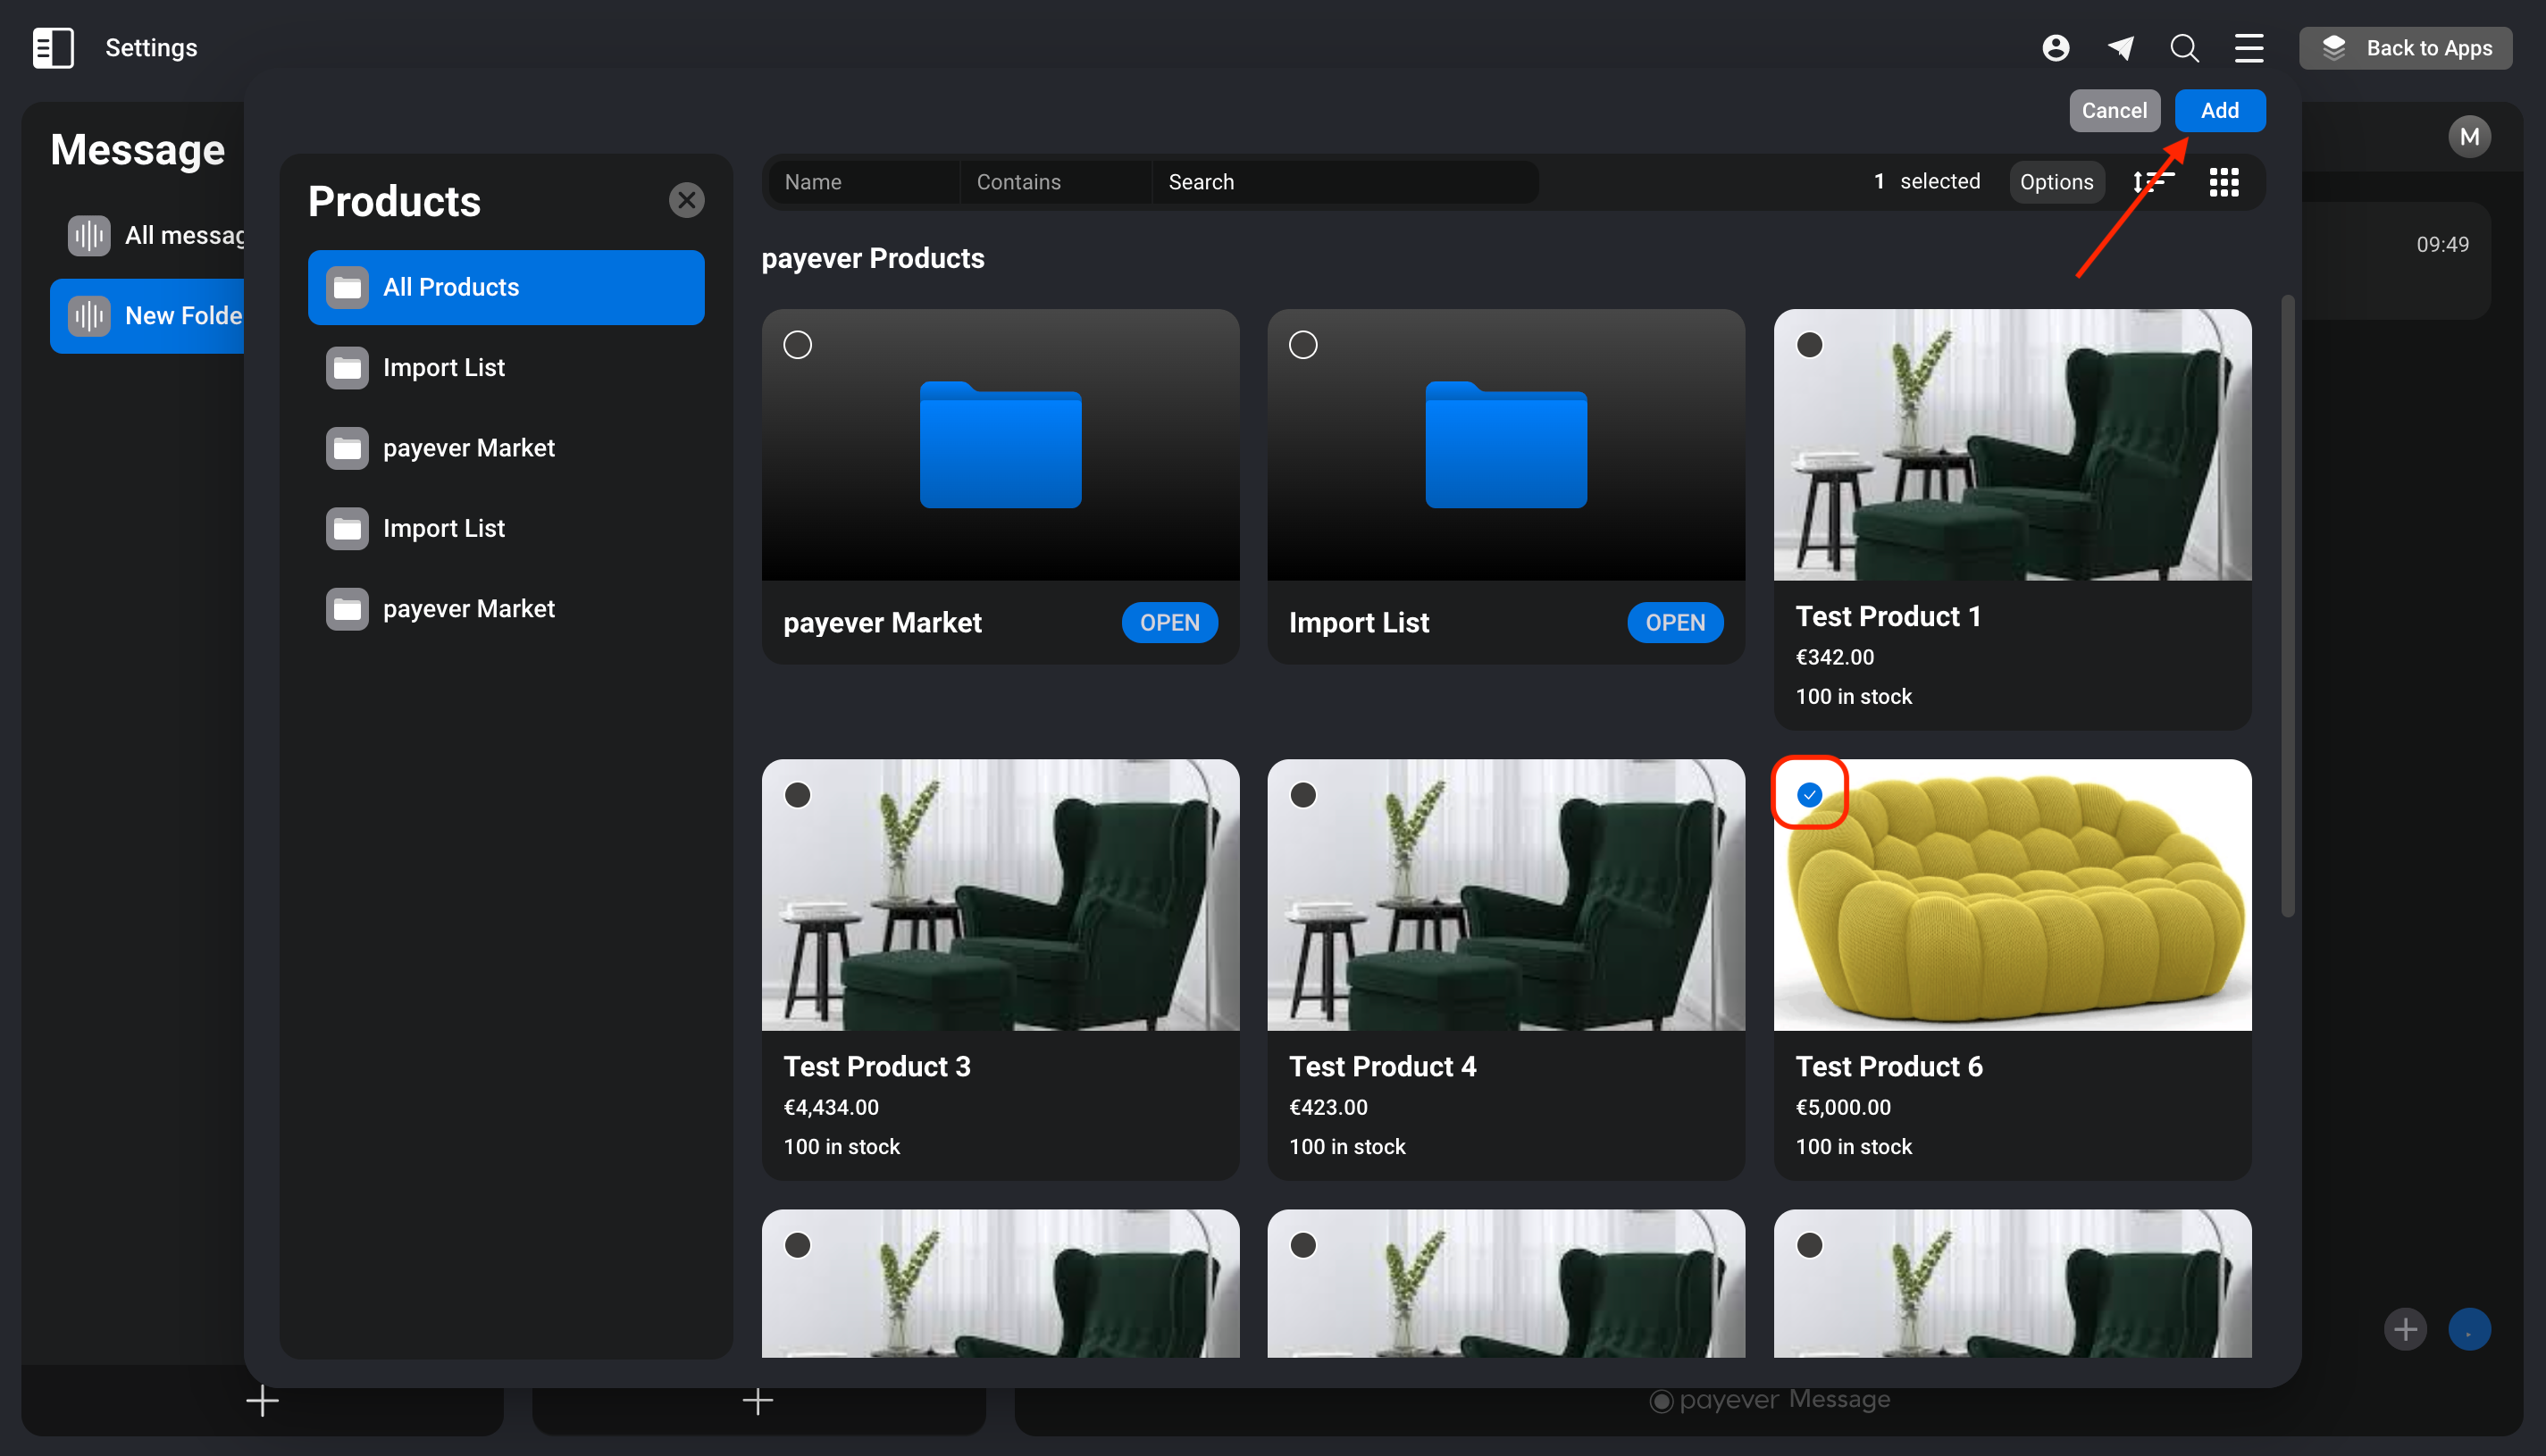
Task: Click the Test Product 6 title
Action: pos(1888,1066)
